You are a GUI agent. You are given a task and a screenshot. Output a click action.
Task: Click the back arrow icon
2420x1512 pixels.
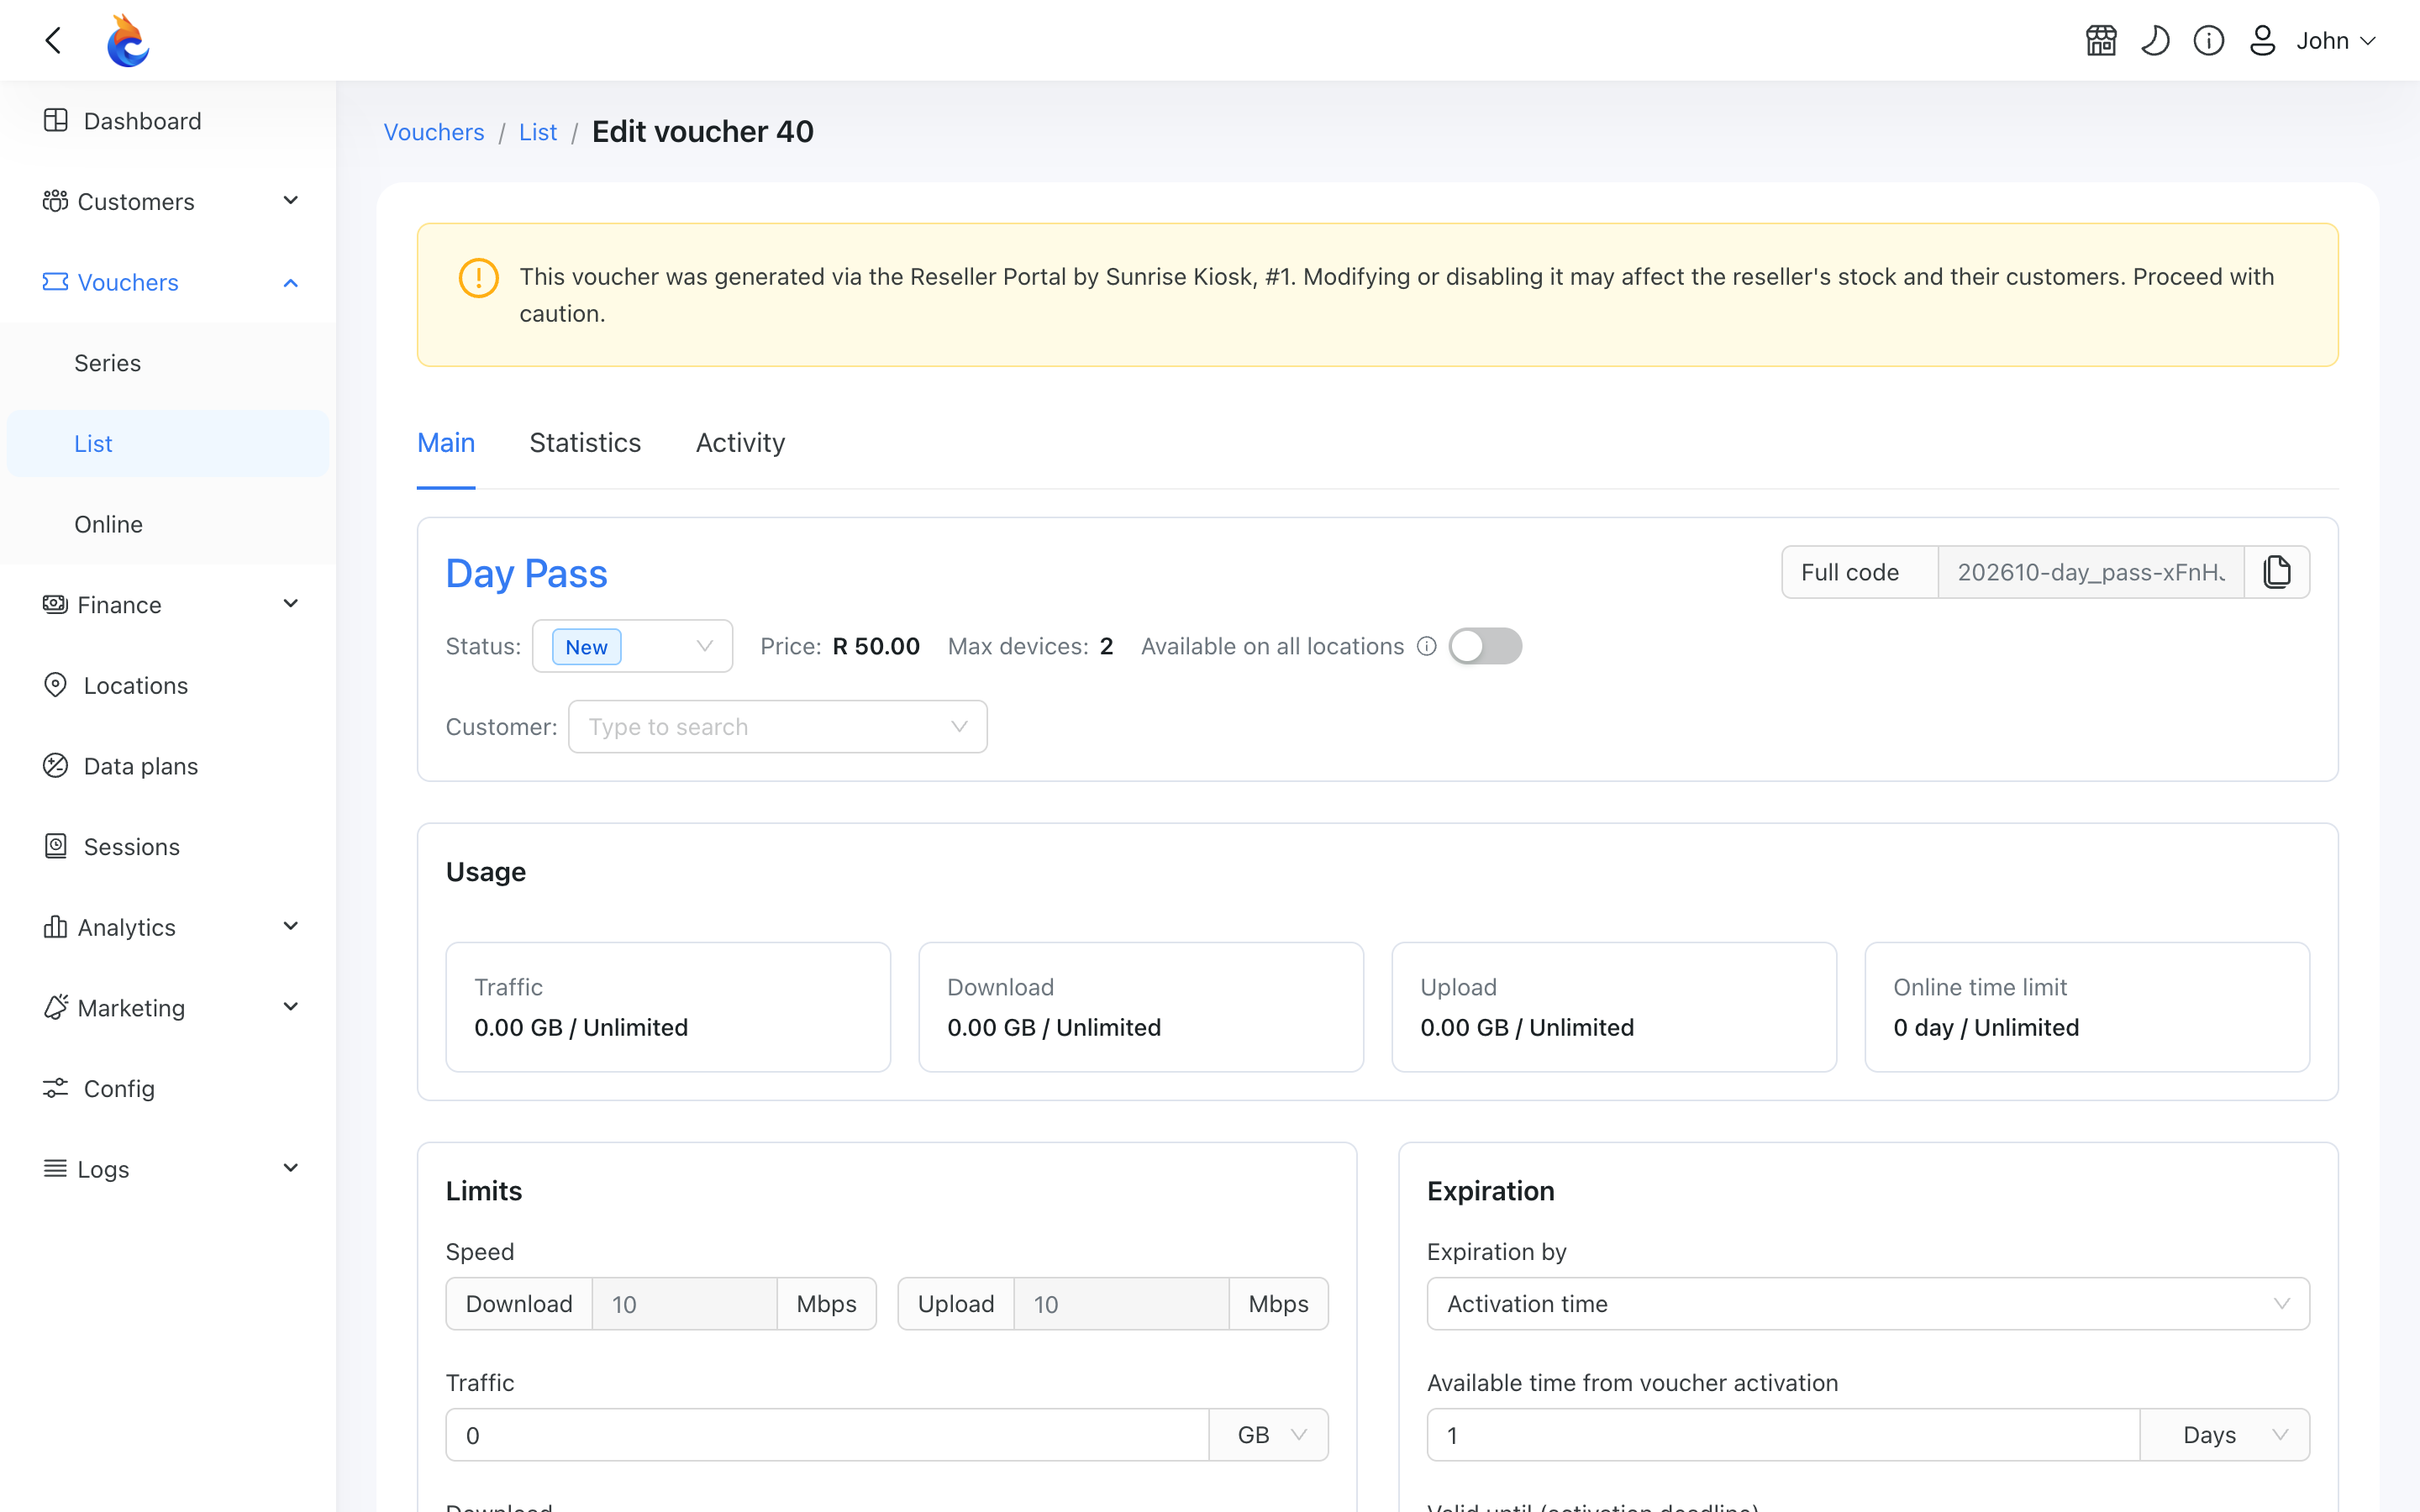pos(54,40)
